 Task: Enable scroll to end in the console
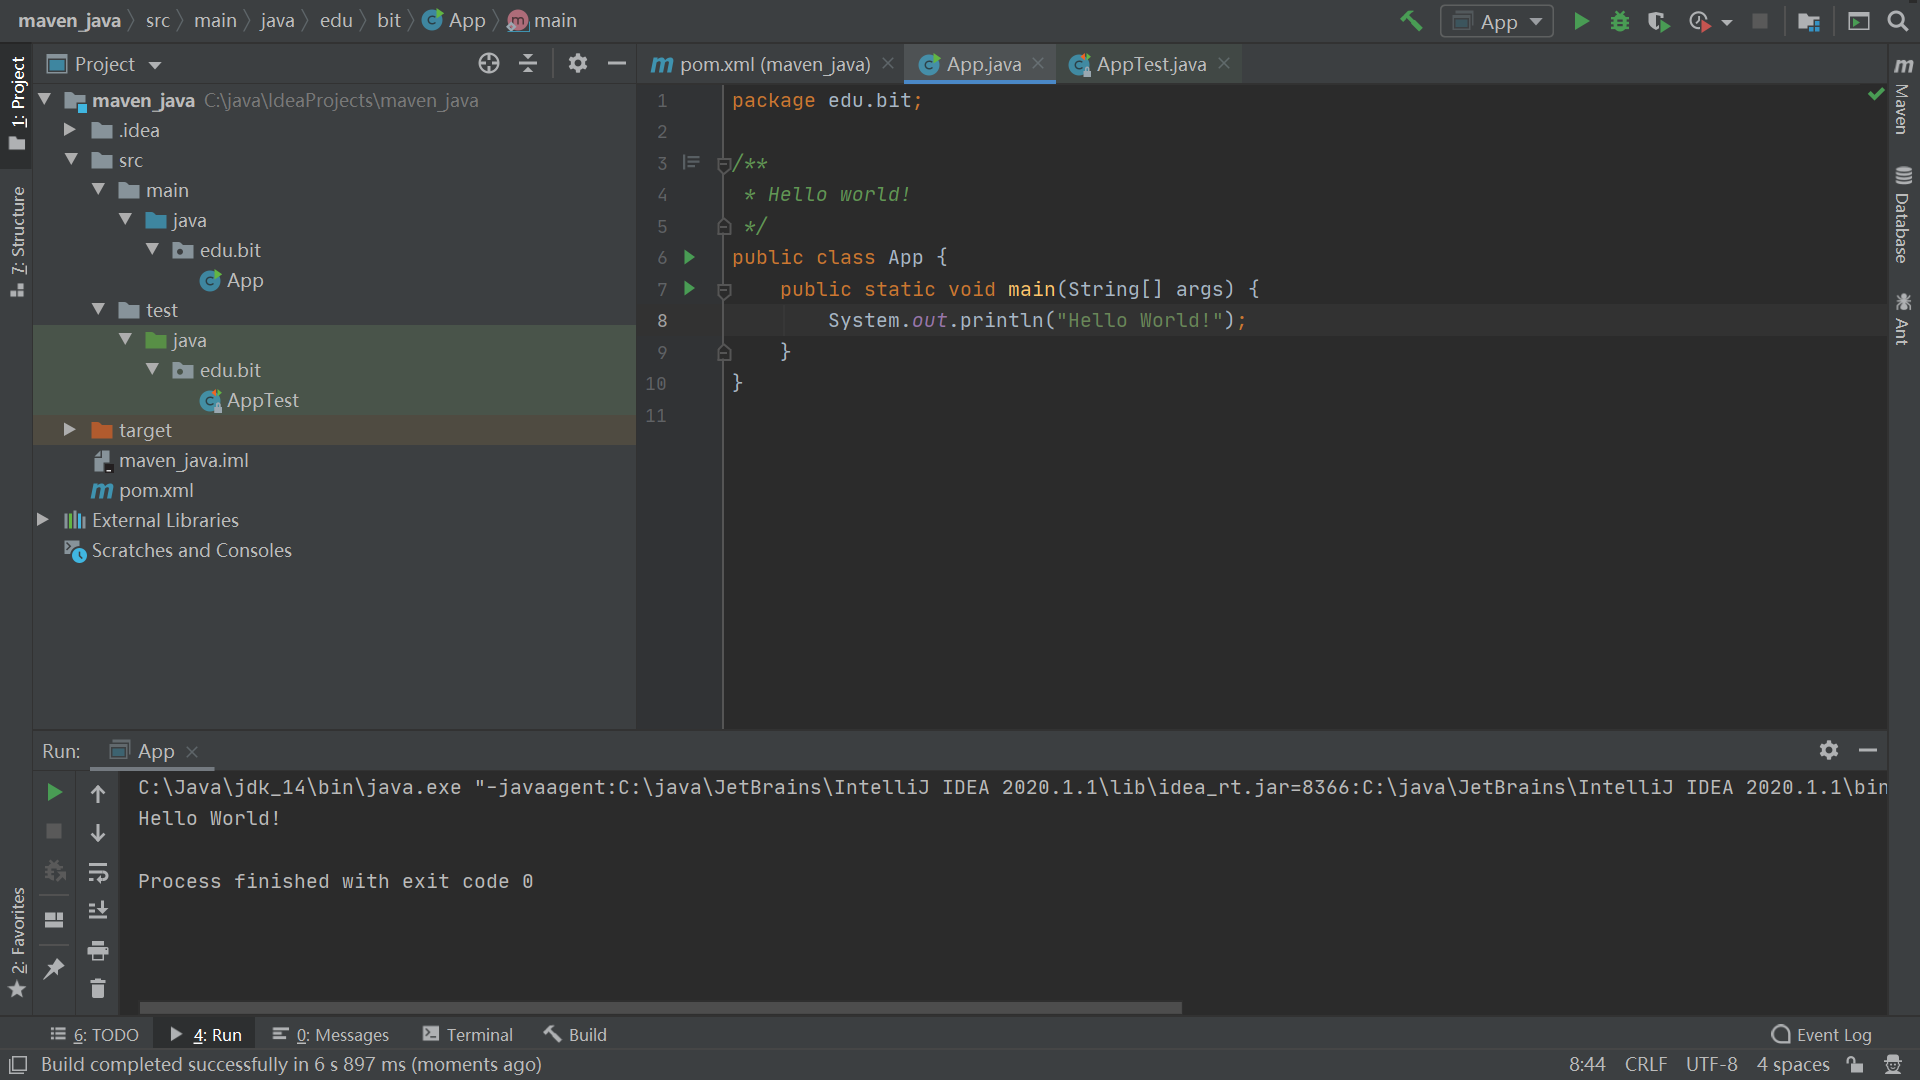[x=98, y=909]
